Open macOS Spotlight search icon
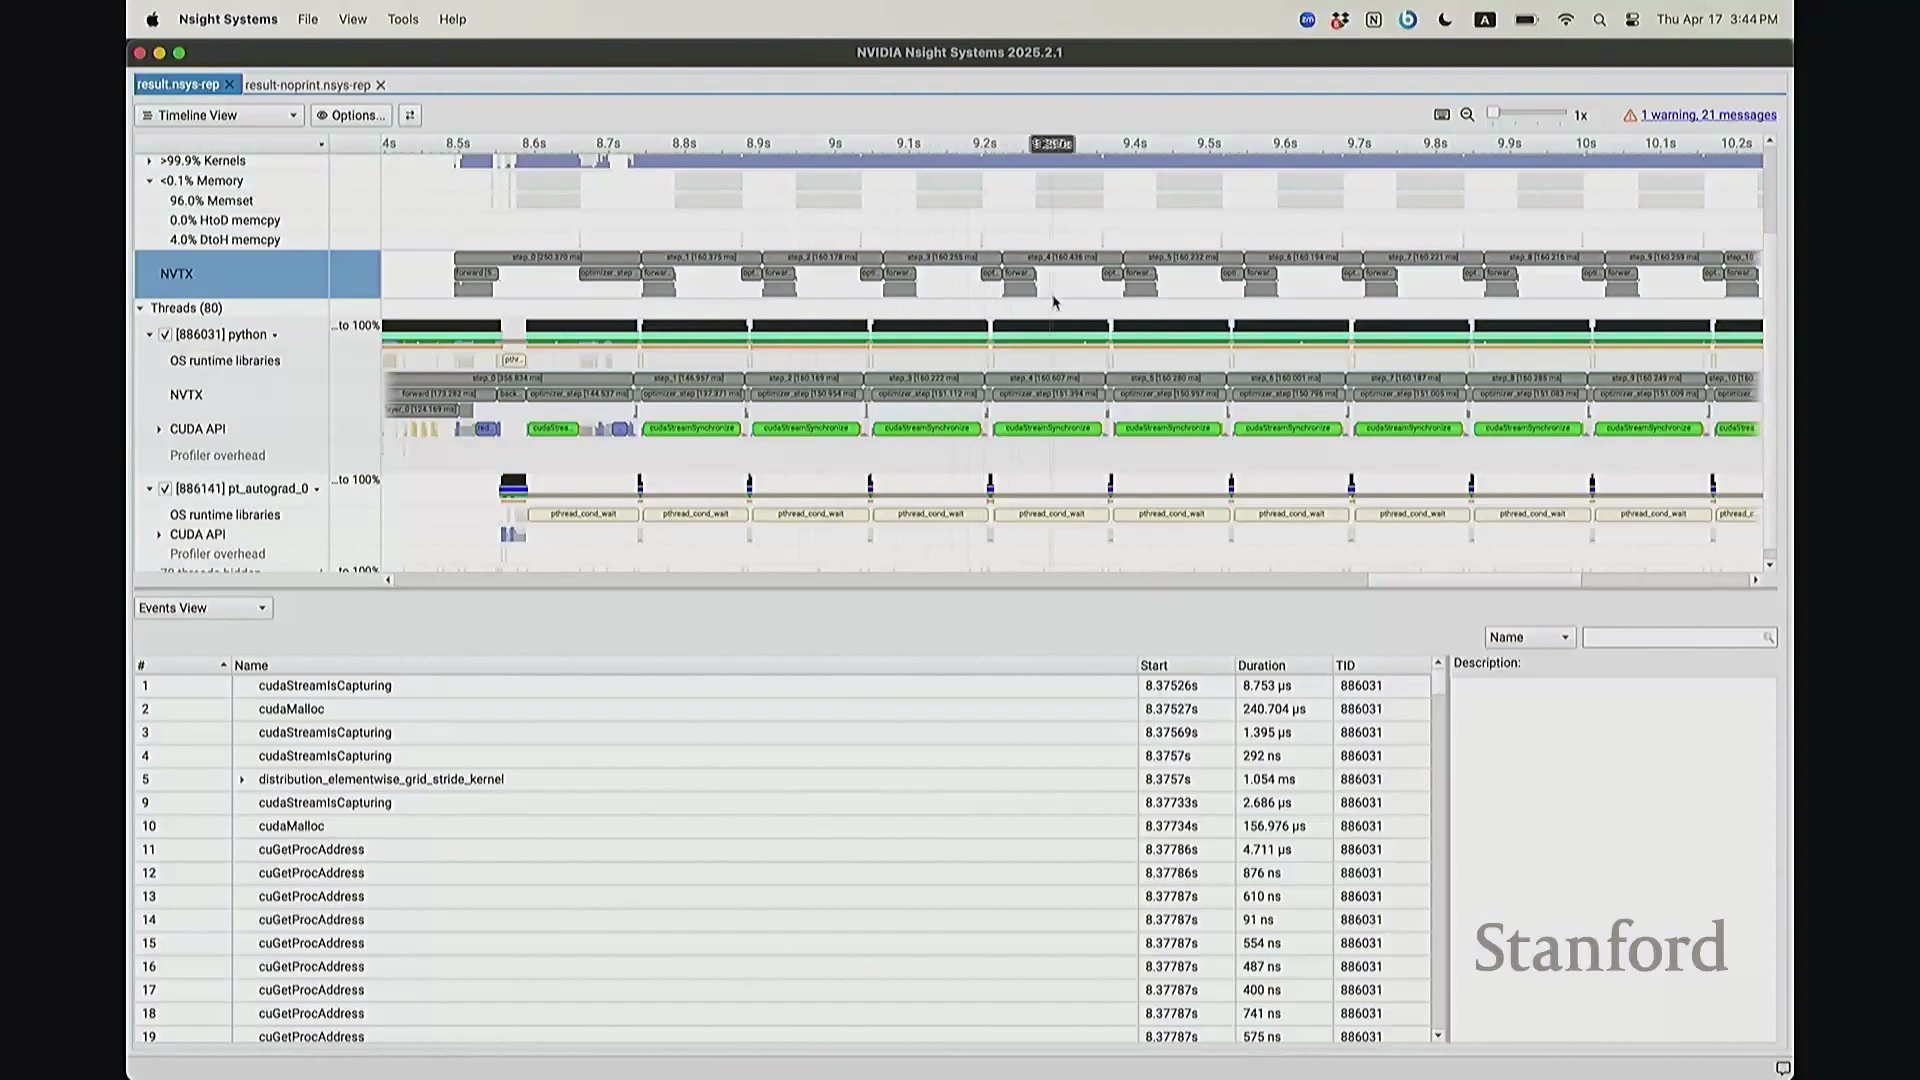Image resolution: width=1920 pixels, height=1080 pixels. (1599, 20)
